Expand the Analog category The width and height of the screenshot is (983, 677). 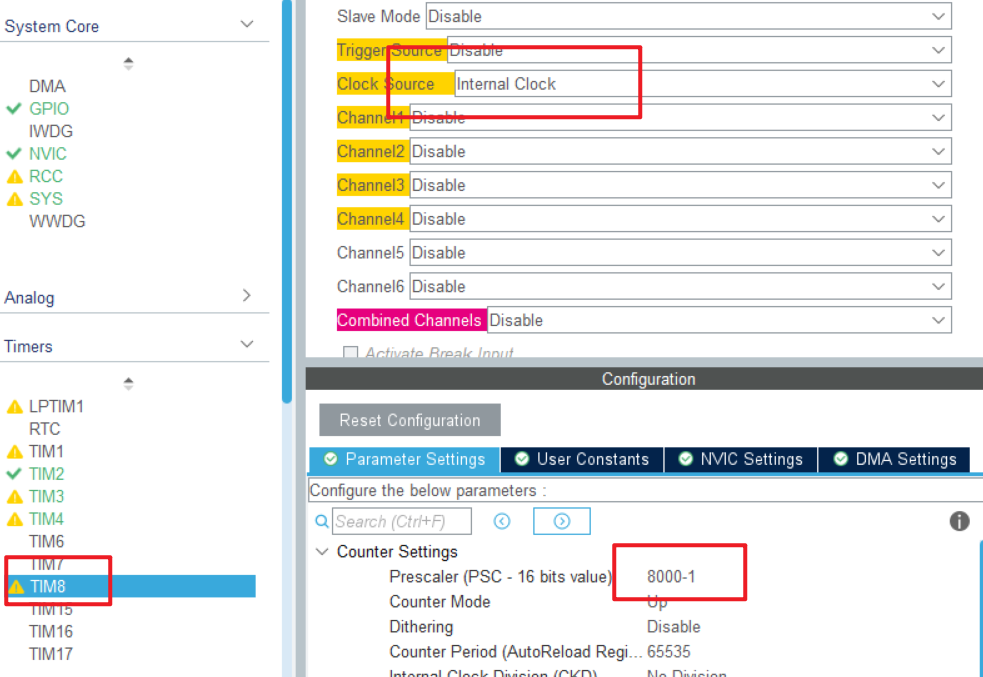pos(246,295)
